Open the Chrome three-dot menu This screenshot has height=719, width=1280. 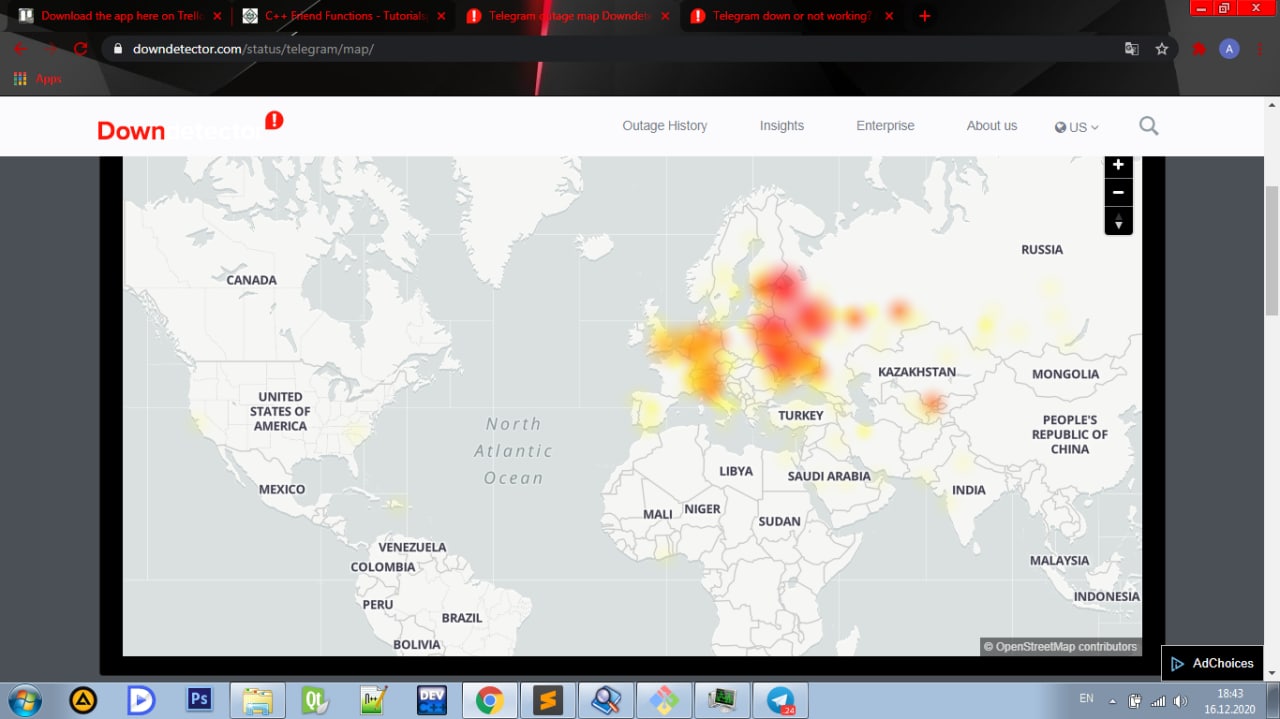(1260, 48)
